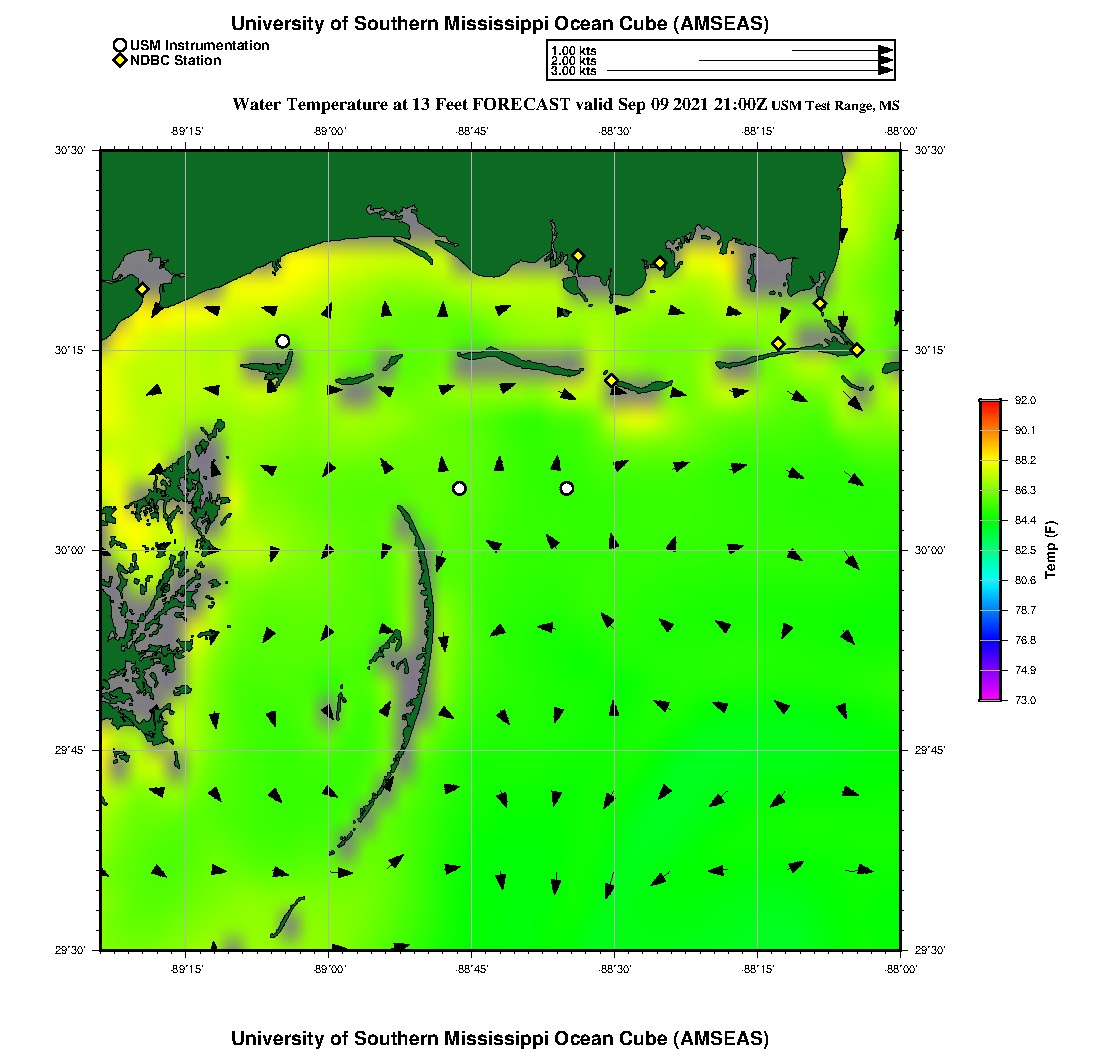This screenshot has height=1050, width=1100.
Task: Click the red top of the temperature color bar
Action: tap(991, 405)
